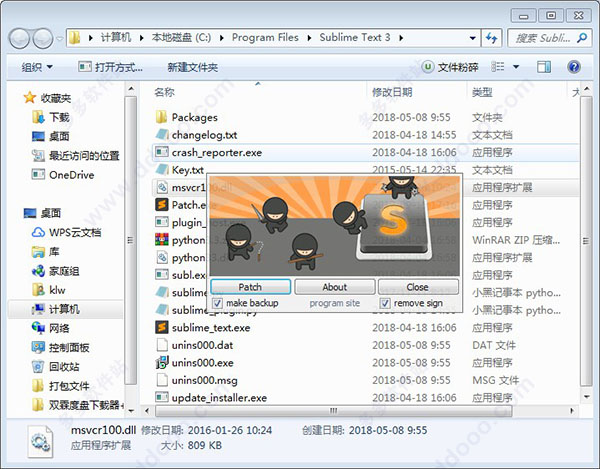Select 本地磁盘 (C:) breadcrumb segment
The width and height of the screenshot is (600, 469).
pos(181,37)
